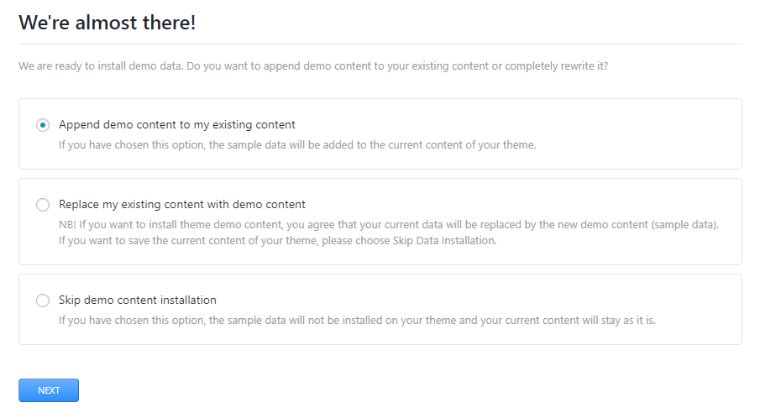Click the blue NEXT button
Image resolution: width=760 pixels, height=418 pixels.
click(x=48, y=390)
